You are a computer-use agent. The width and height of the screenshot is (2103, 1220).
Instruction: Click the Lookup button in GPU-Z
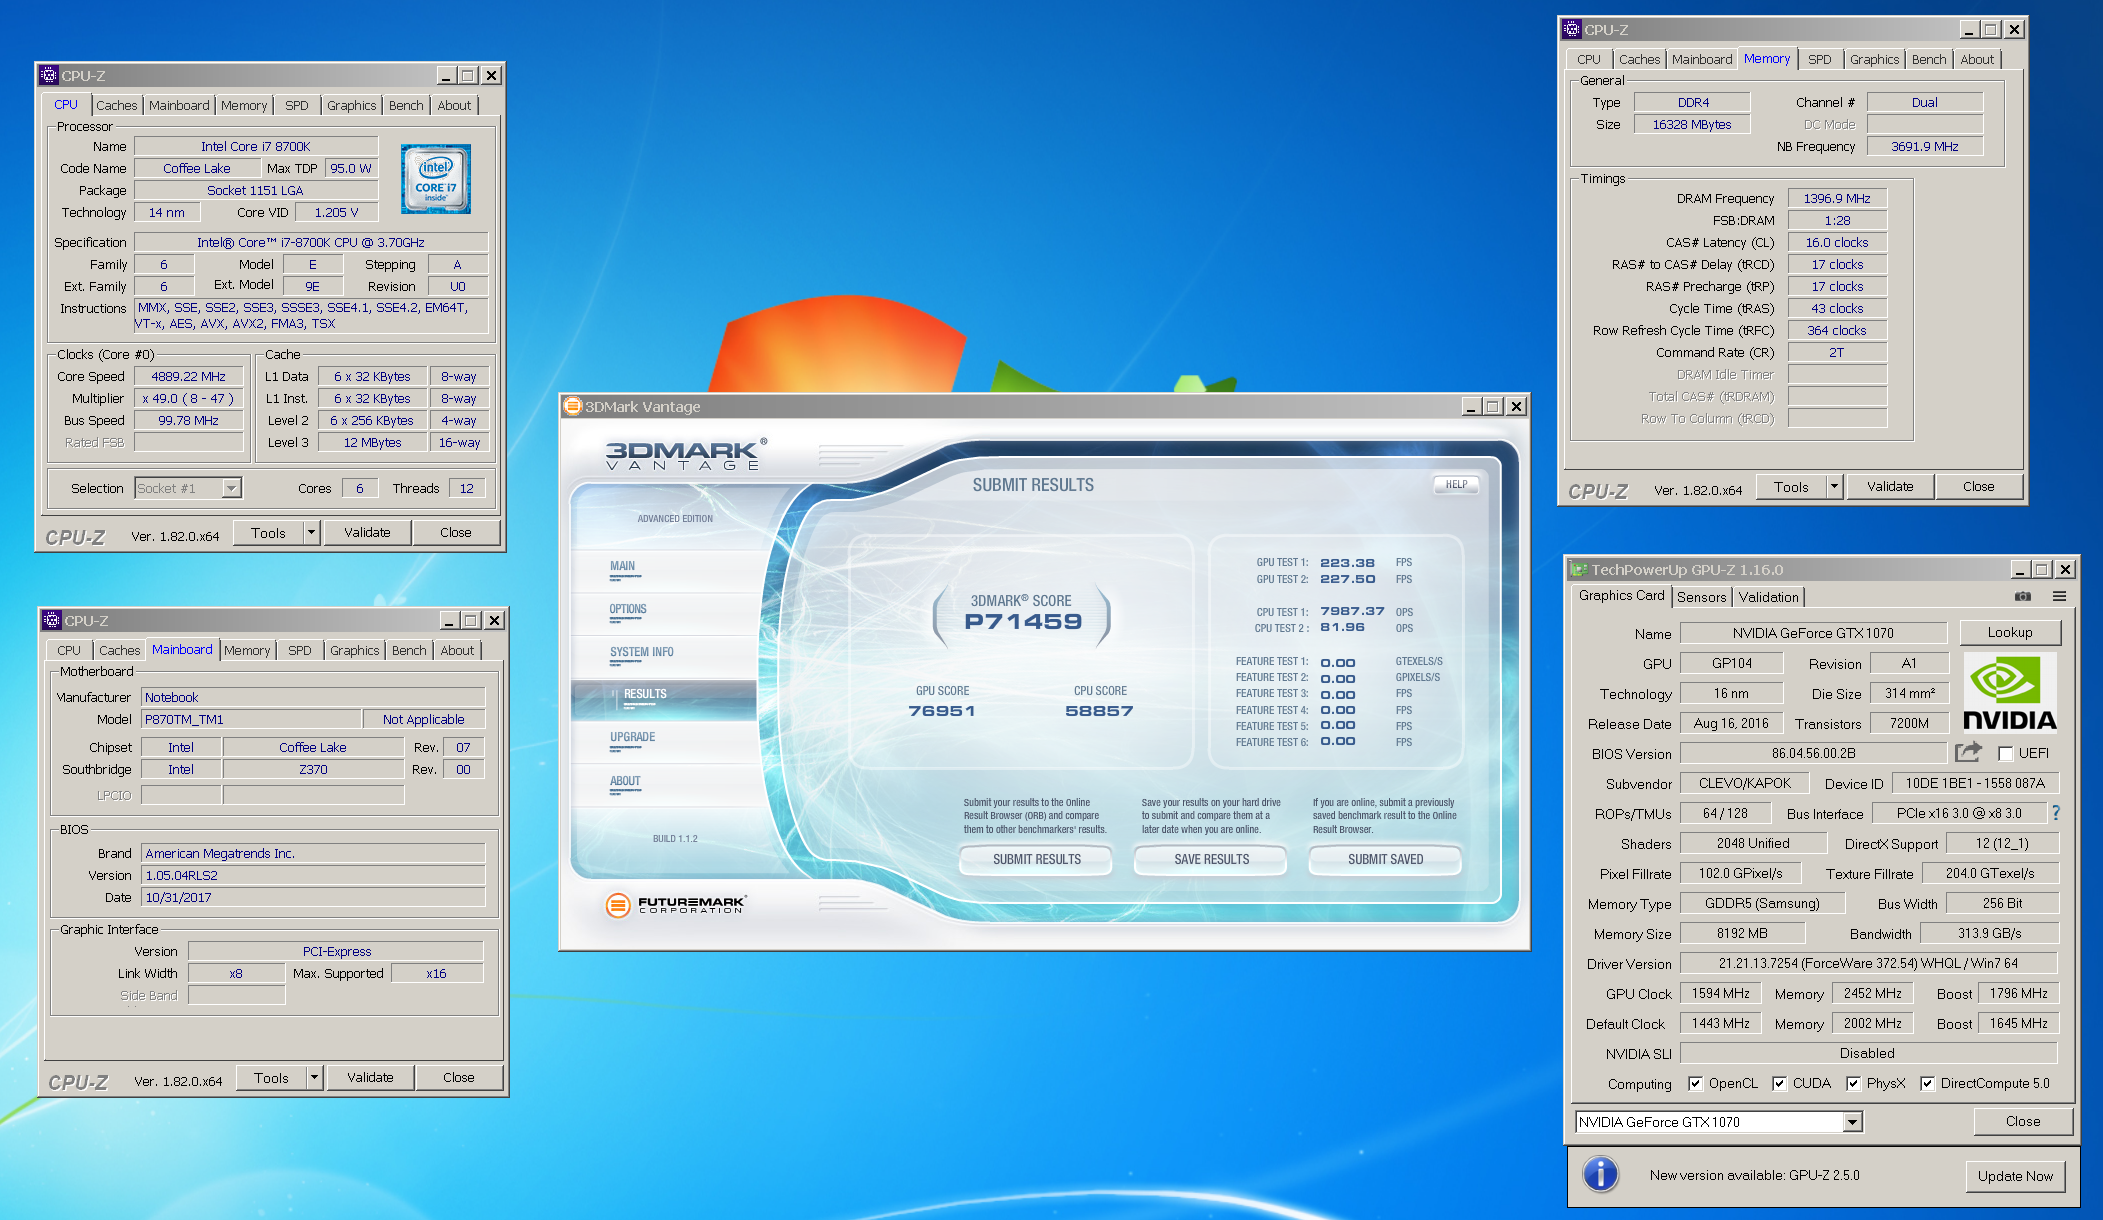click(x=2010, y=632)
